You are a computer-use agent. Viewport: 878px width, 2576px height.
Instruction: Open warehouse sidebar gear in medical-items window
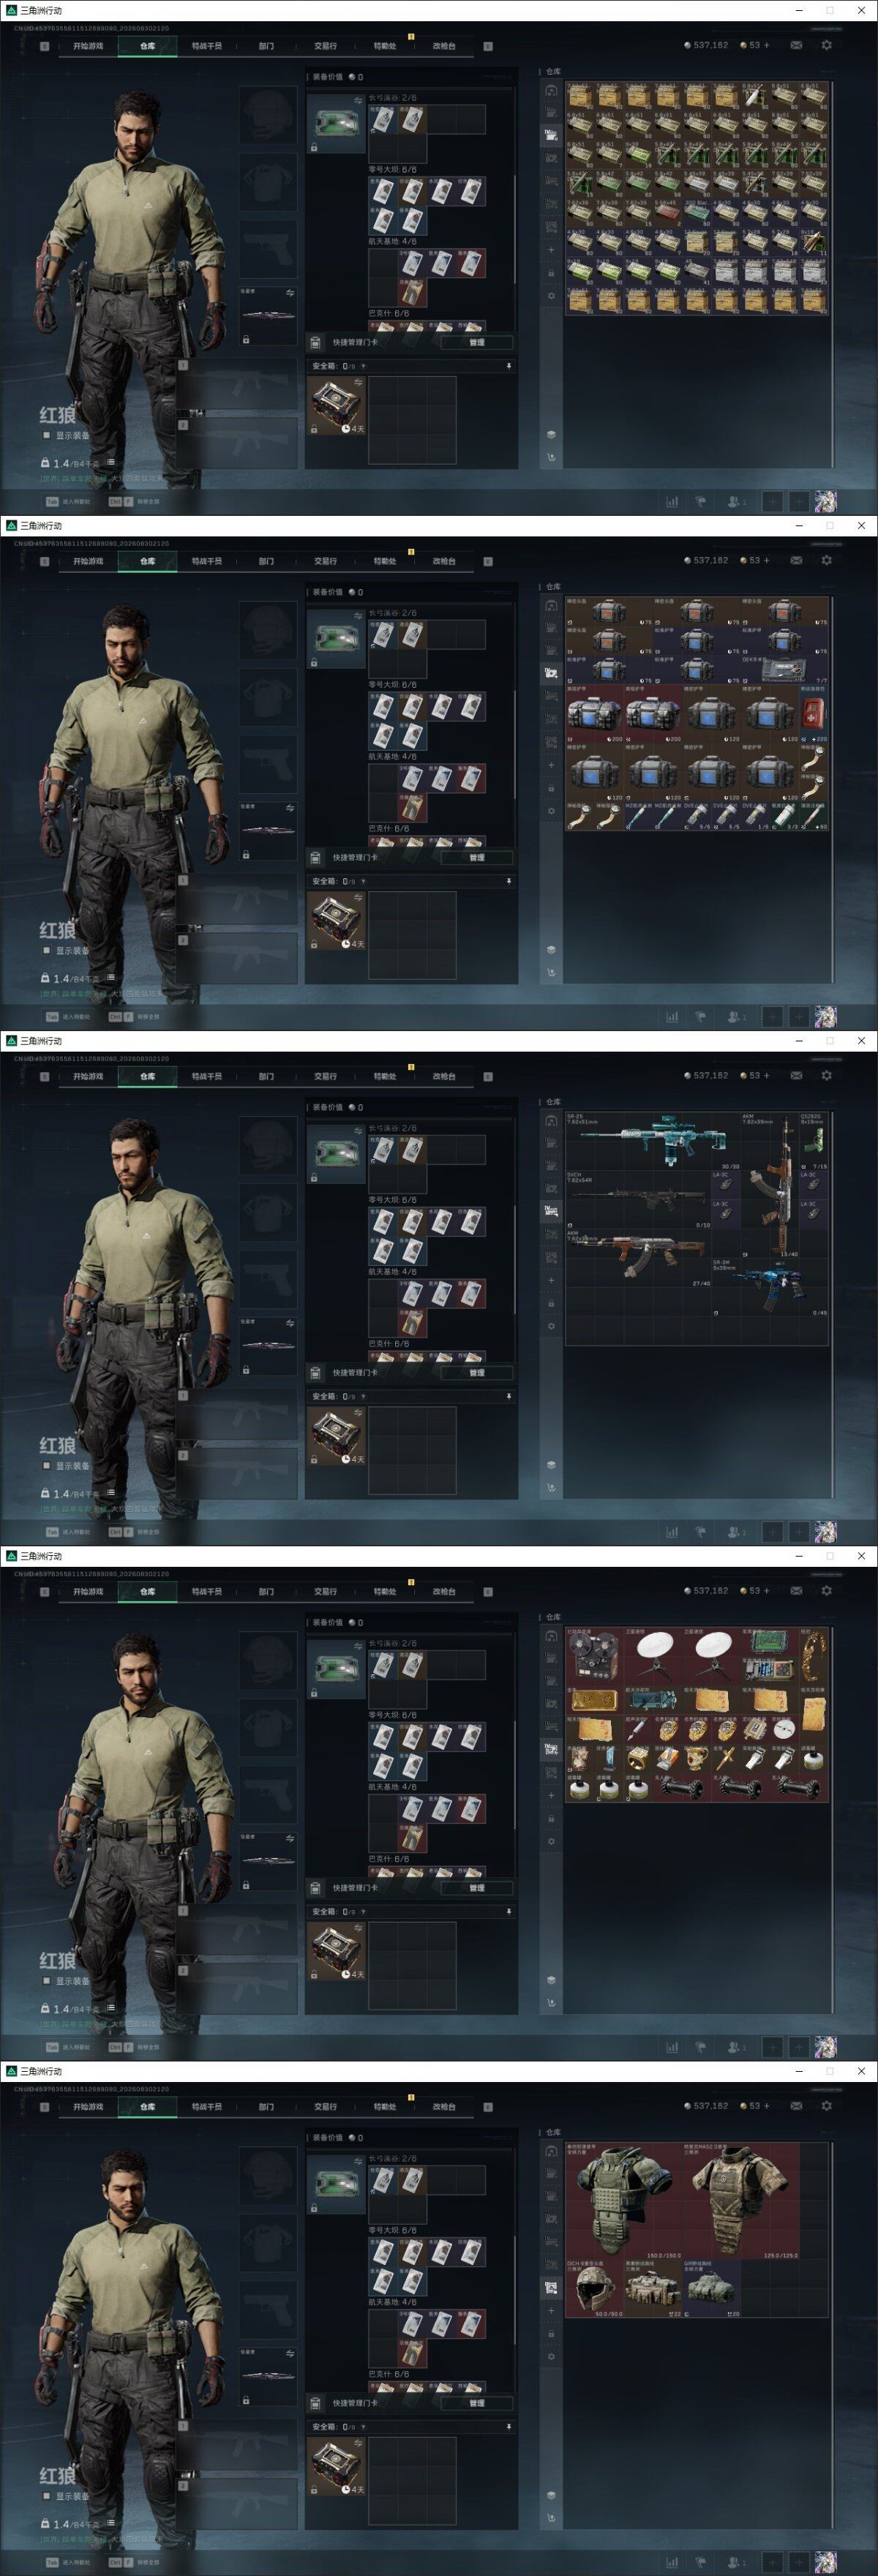pyautogui.click(x=551, y=811)
